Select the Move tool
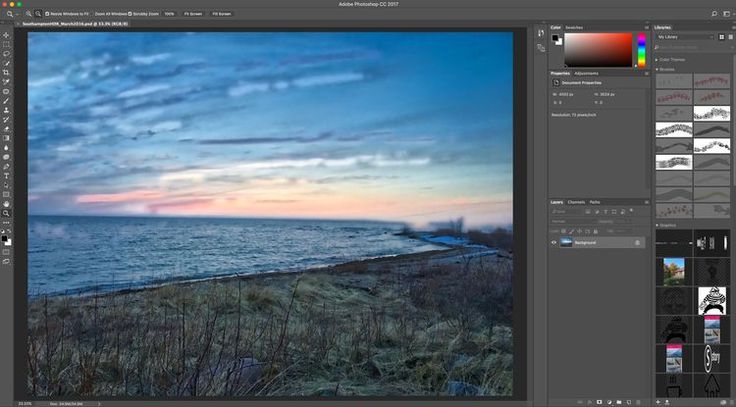Screen dimensions: 736x407 point(6,35)
